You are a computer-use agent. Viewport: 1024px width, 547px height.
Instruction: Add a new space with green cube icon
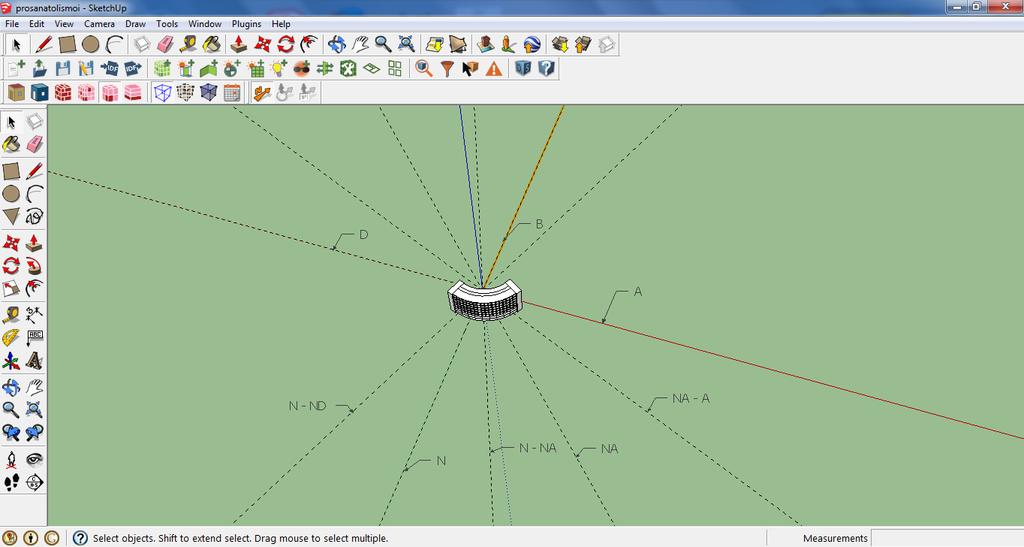[x=162, y=68]
